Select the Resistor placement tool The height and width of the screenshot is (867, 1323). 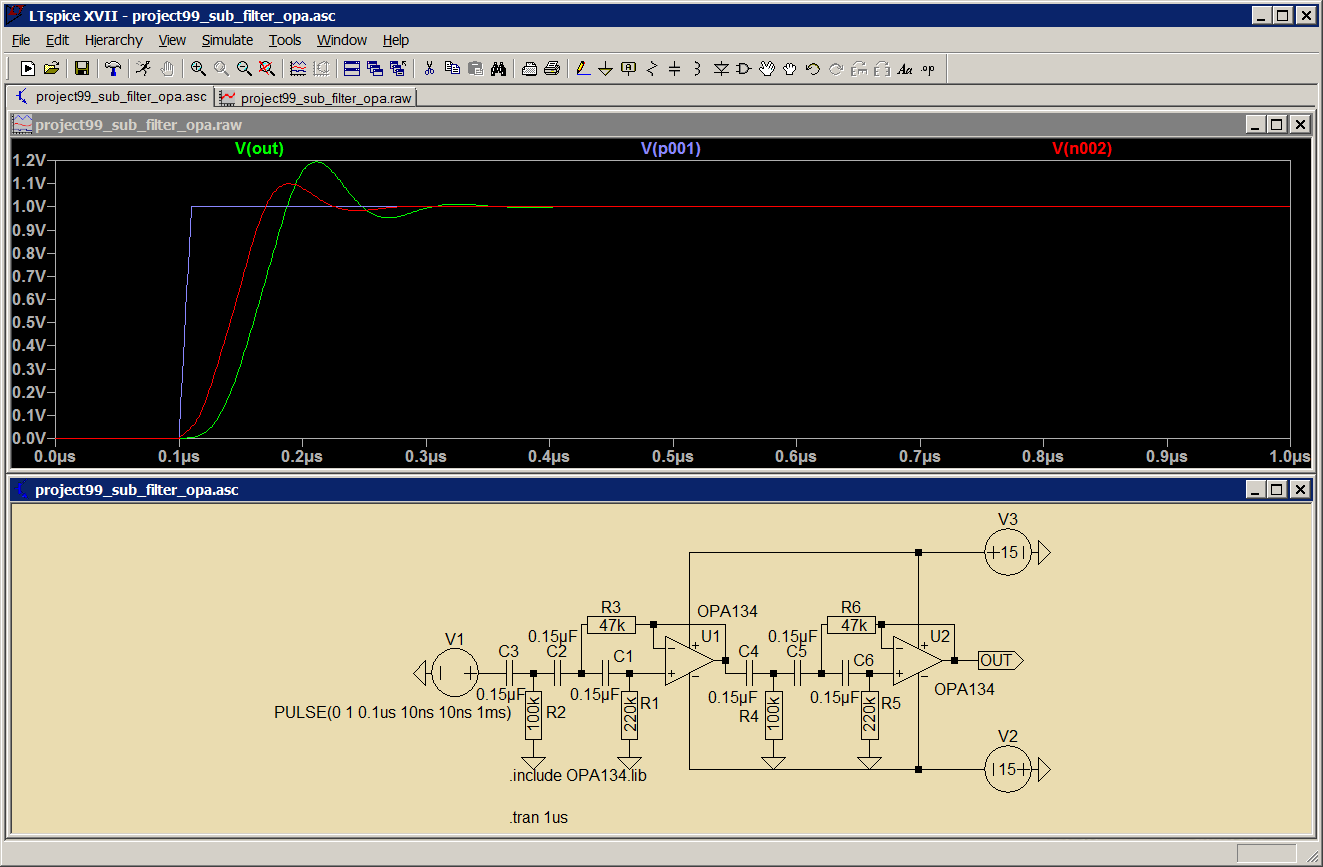(652, 68)
